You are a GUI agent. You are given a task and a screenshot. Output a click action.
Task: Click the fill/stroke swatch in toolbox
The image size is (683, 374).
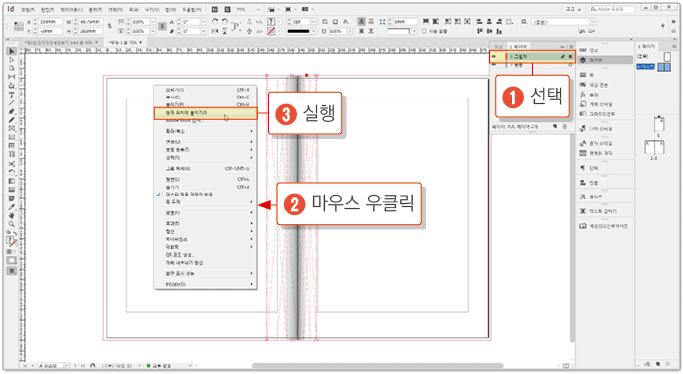[11, 242]
